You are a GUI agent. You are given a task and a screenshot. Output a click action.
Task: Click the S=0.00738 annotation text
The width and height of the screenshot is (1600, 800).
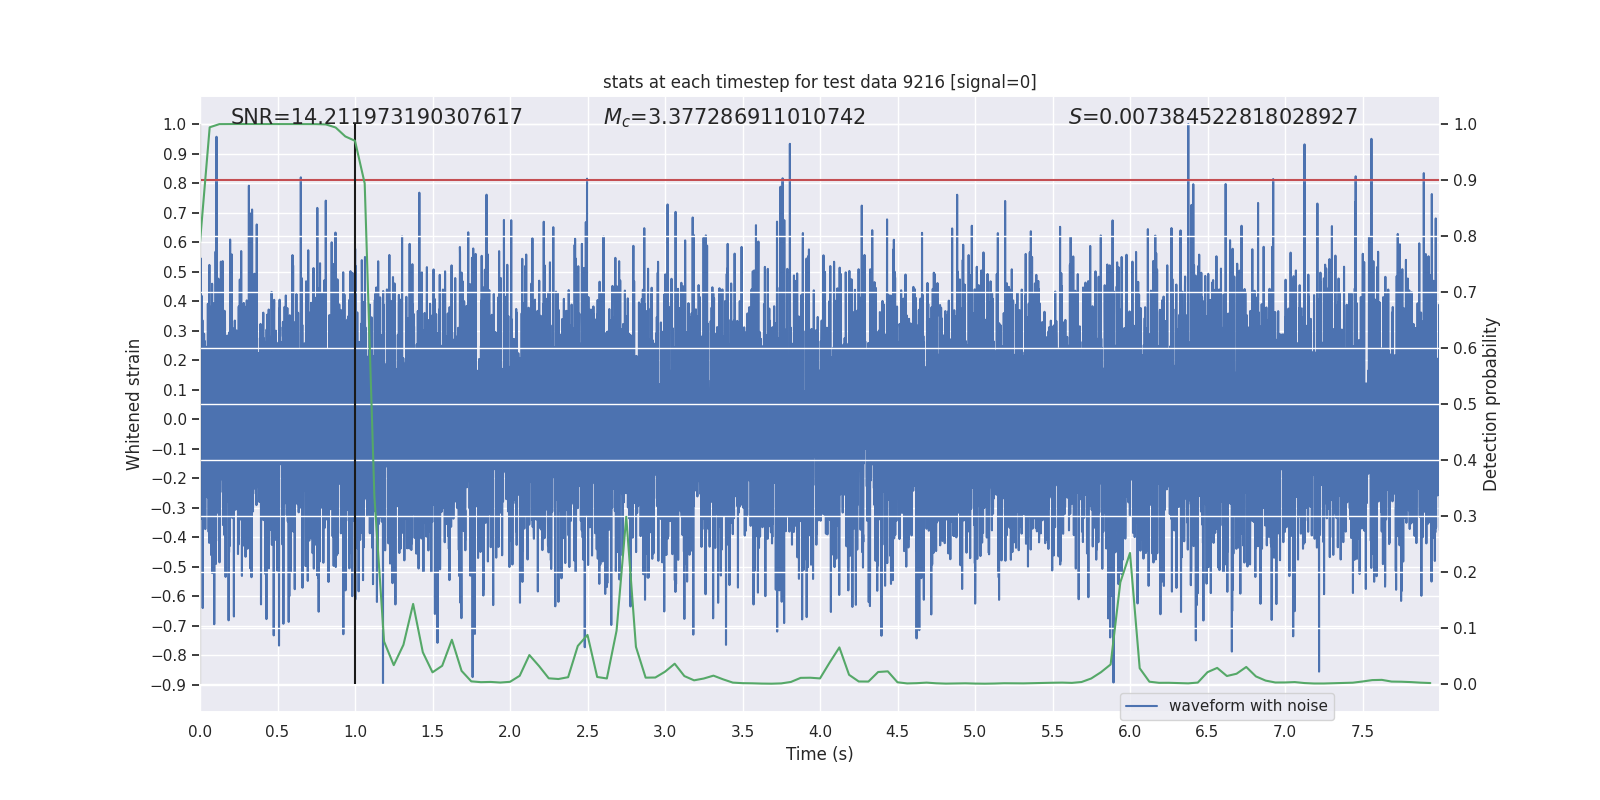1212,117
